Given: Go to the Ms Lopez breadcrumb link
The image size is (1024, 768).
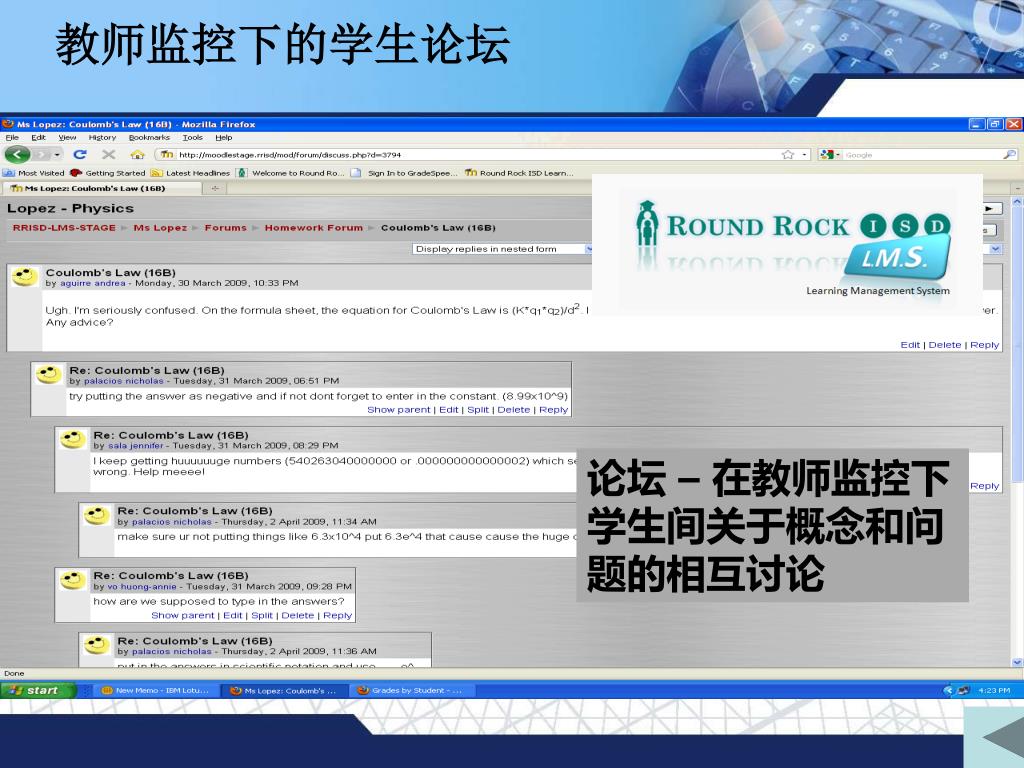Looking at the screenshot, I should tap(160, 228).
